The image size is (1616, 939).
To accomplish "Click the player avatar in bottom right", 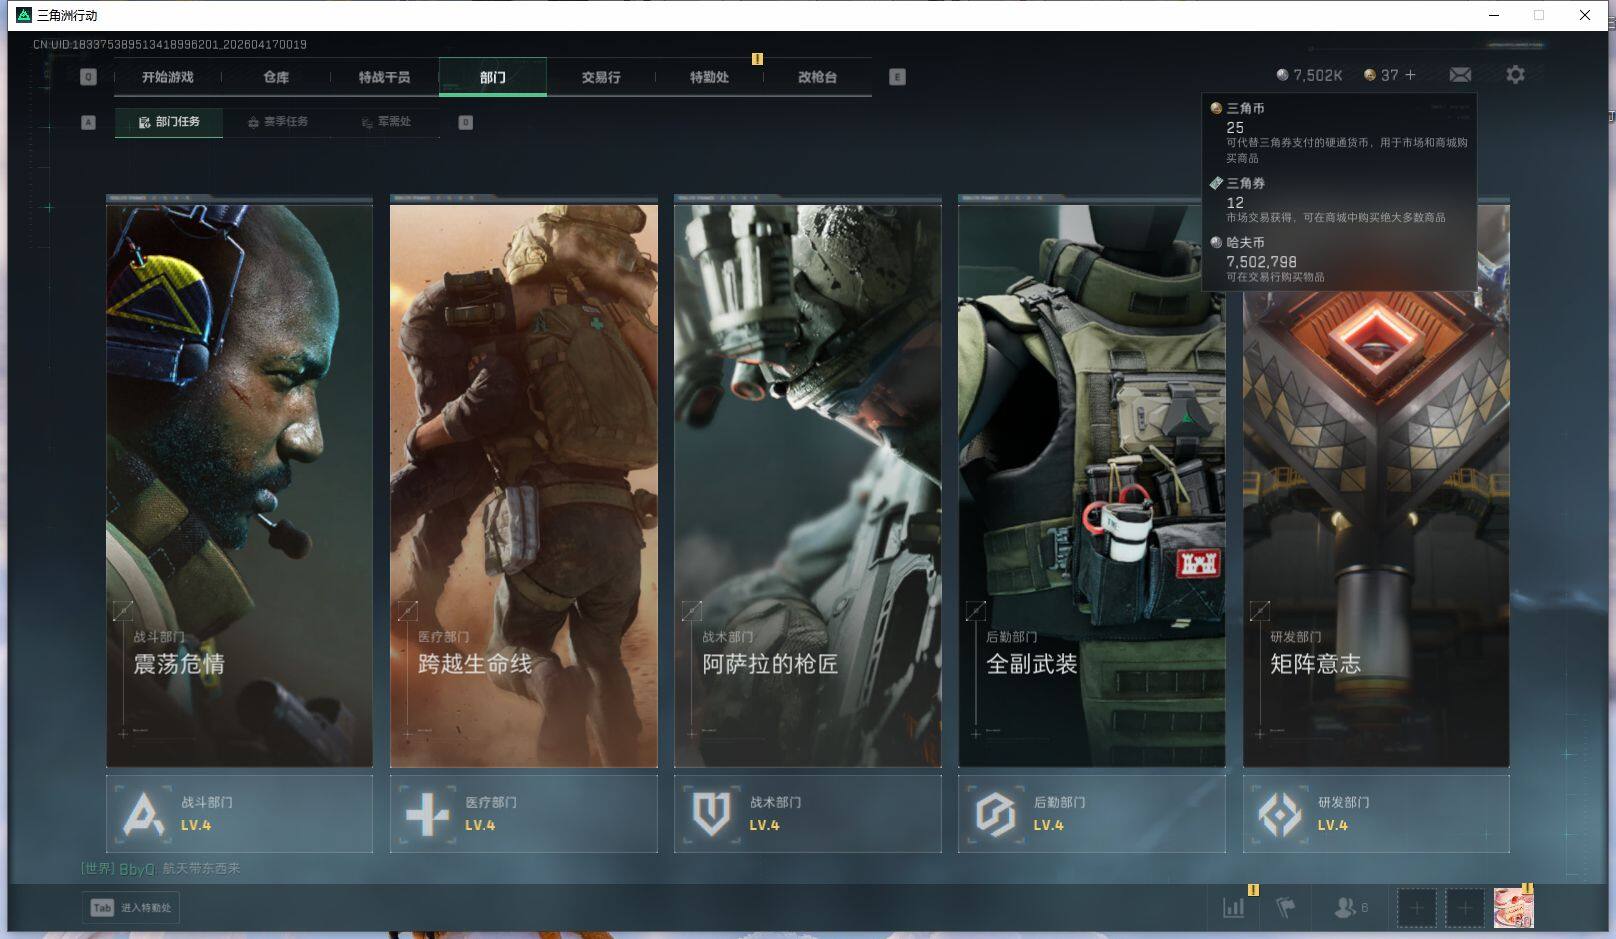I will (1513, 908).
